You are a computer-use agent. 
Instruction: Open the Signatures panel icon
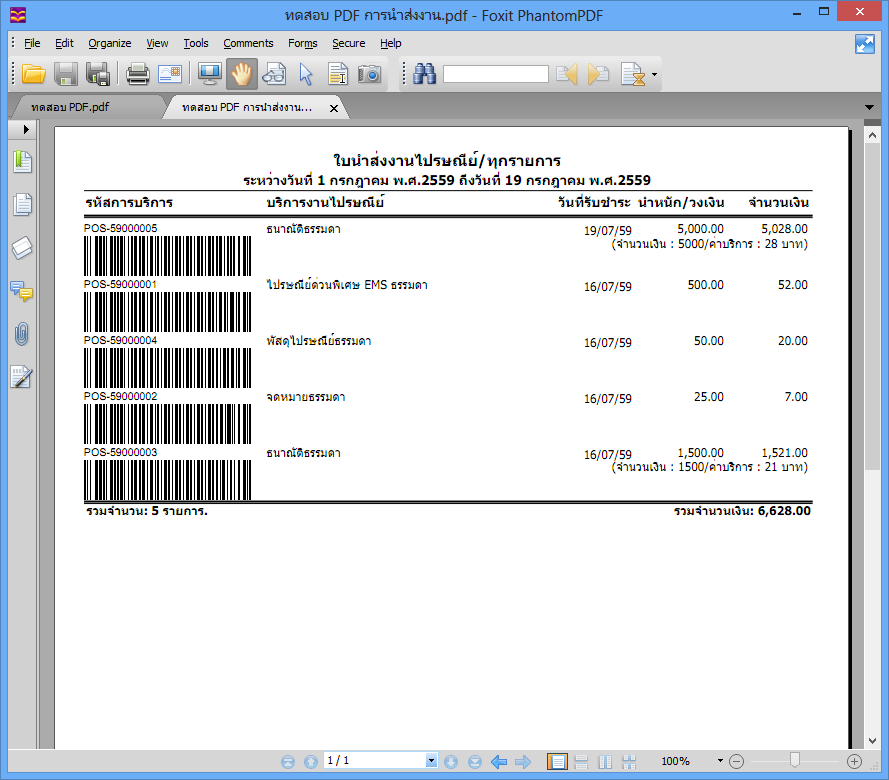coord(22,377)
